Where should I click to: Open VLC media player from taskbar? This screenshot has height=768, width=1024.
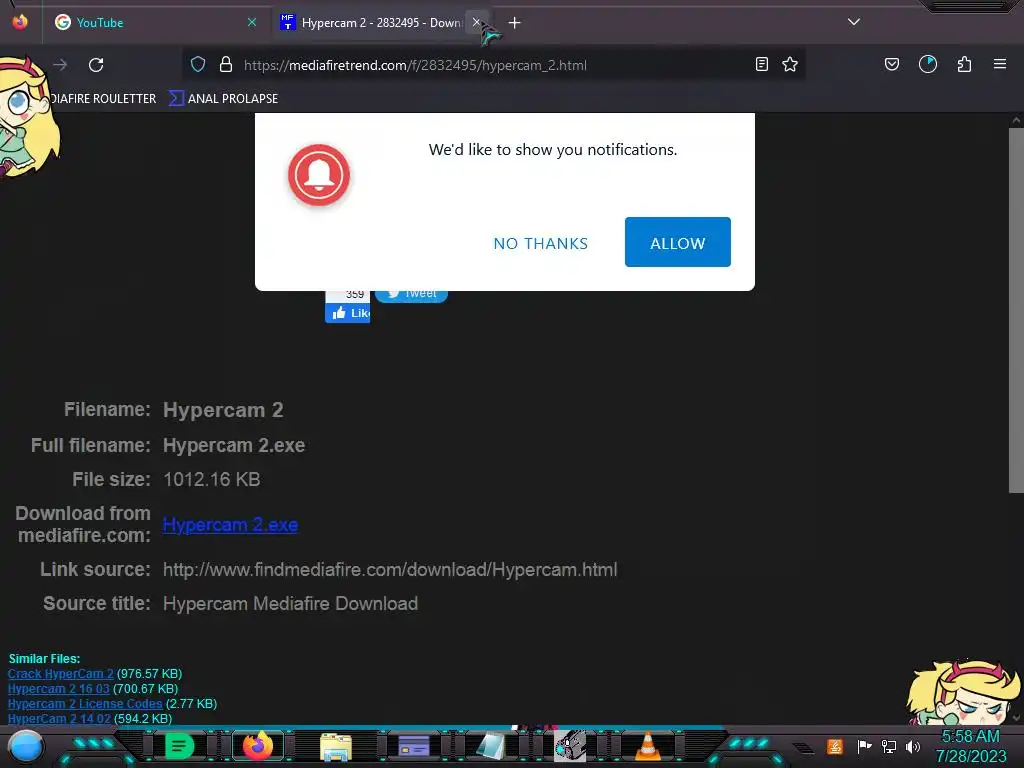[647, 746]
